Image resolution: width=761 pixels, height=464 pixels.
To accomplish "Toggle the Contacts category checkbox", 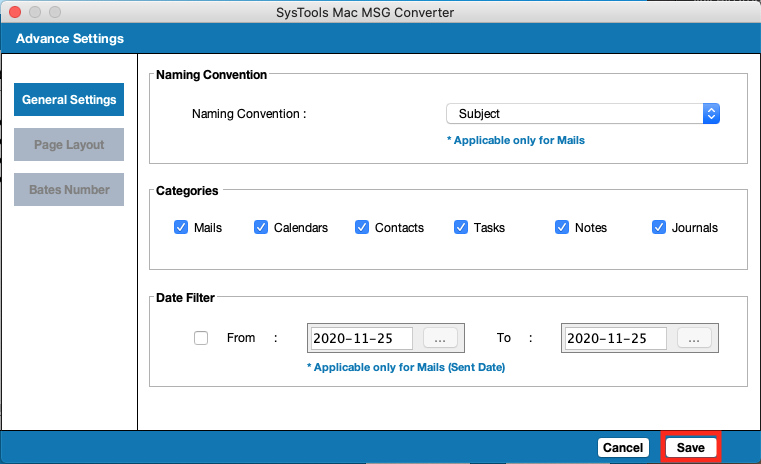I will click(x=362, y=227).
